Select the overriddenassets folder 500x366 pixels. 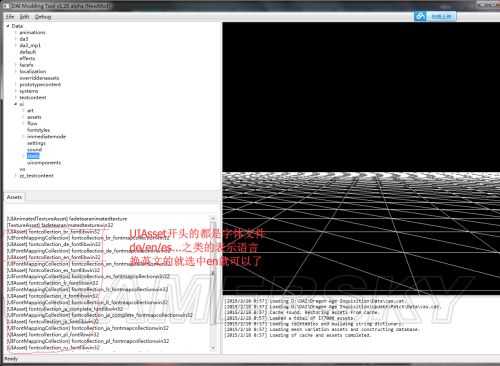click(39, 78)
